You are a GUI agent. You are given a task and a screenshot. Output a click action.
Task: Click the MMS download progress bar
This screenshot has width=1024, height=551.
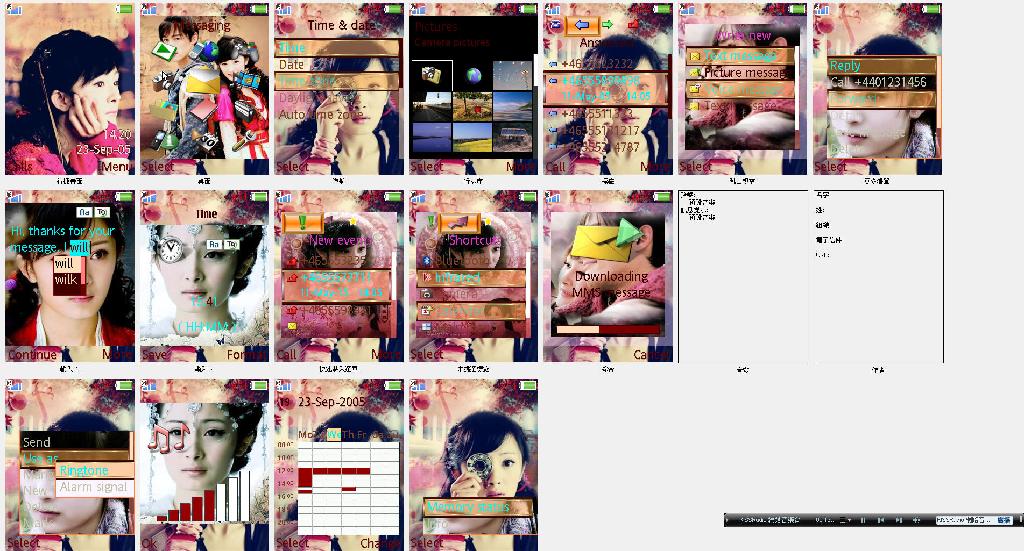tap(608, 328)
